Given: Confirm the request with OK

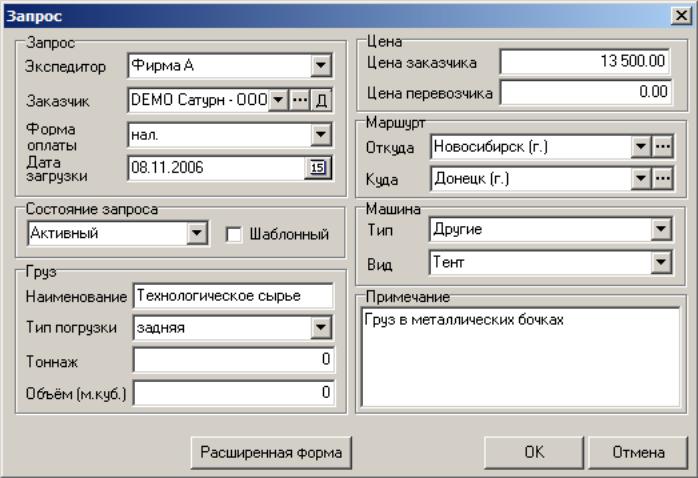Looking at the screenshot, I should pyautogui.click(x=534, y=453).
